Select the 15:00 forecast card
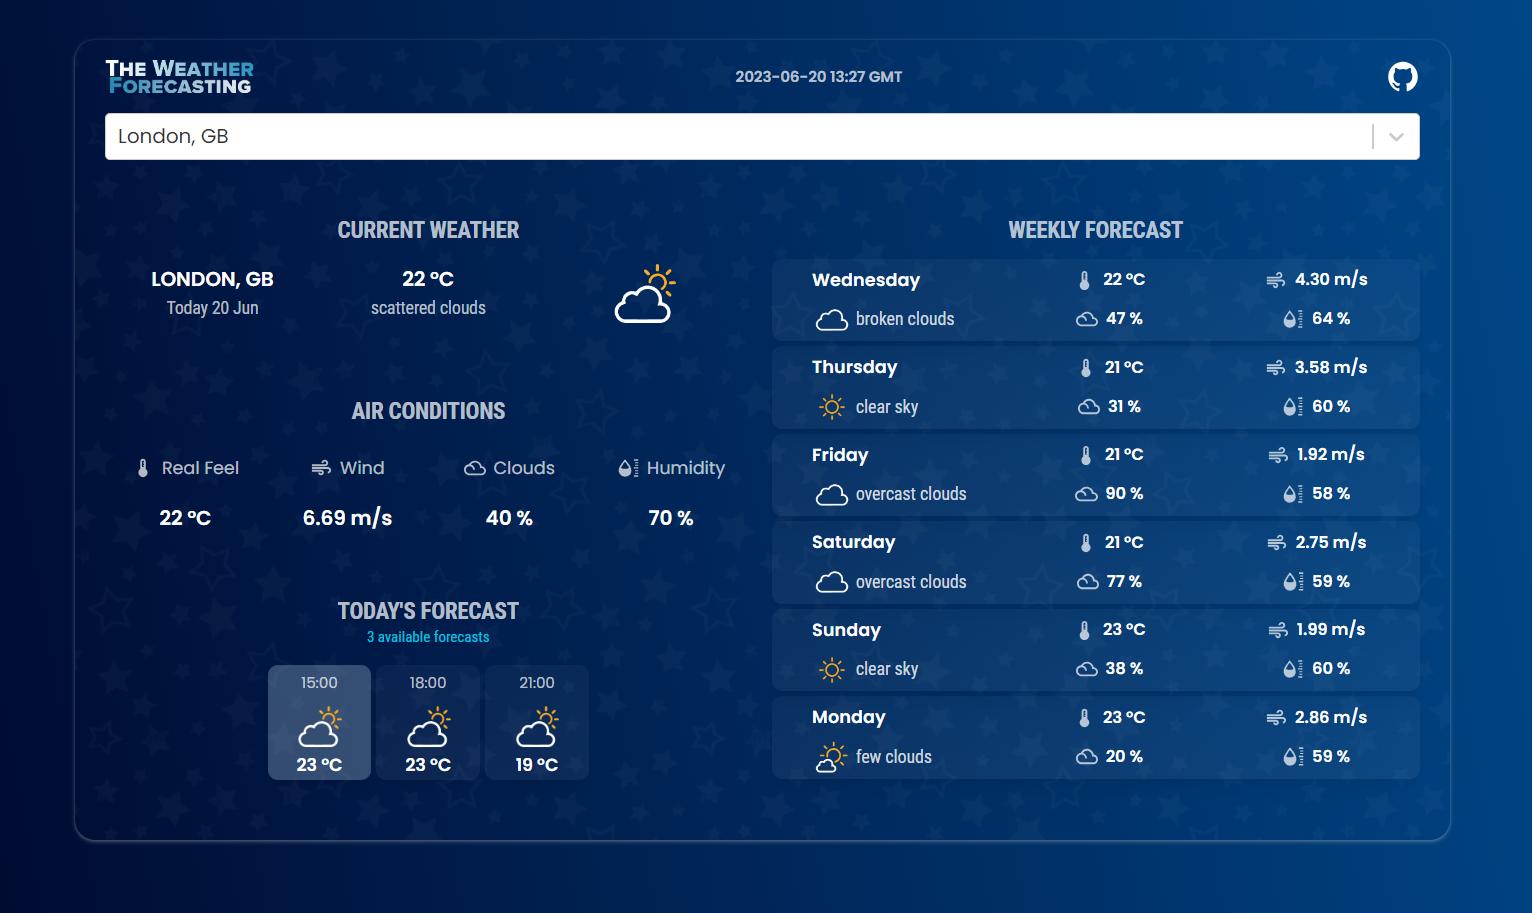This screenshot has height=913, width=1532. tap(319, 722)
